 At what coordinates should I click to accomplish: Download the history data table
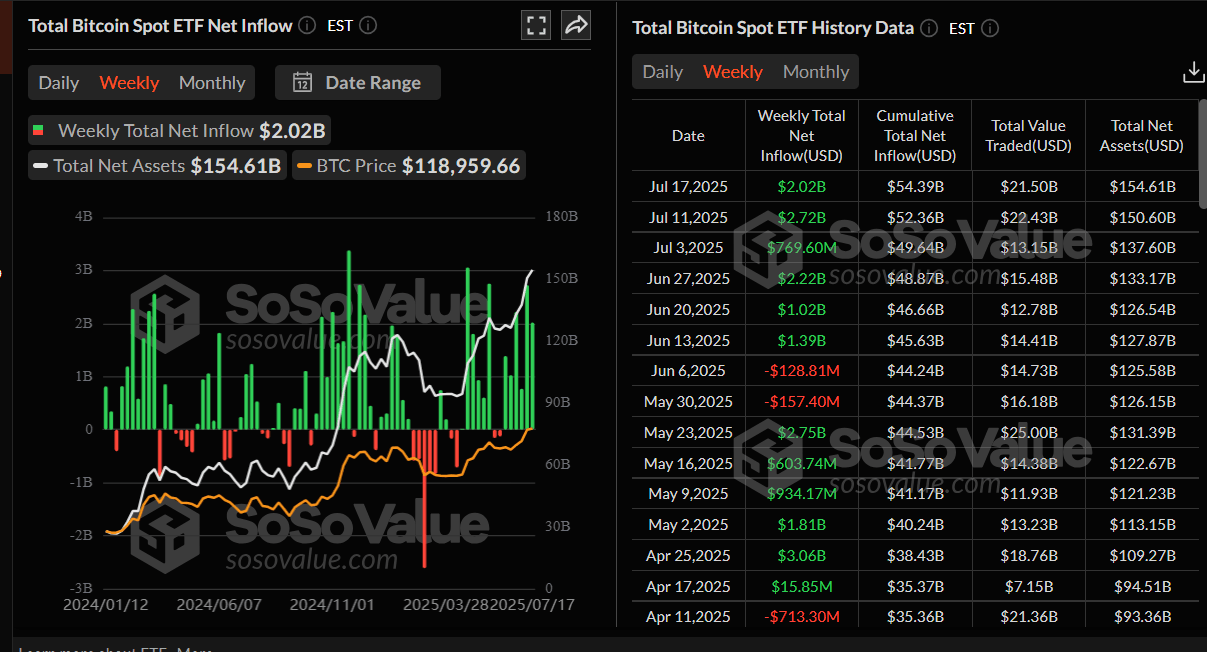coord(1193,72)
